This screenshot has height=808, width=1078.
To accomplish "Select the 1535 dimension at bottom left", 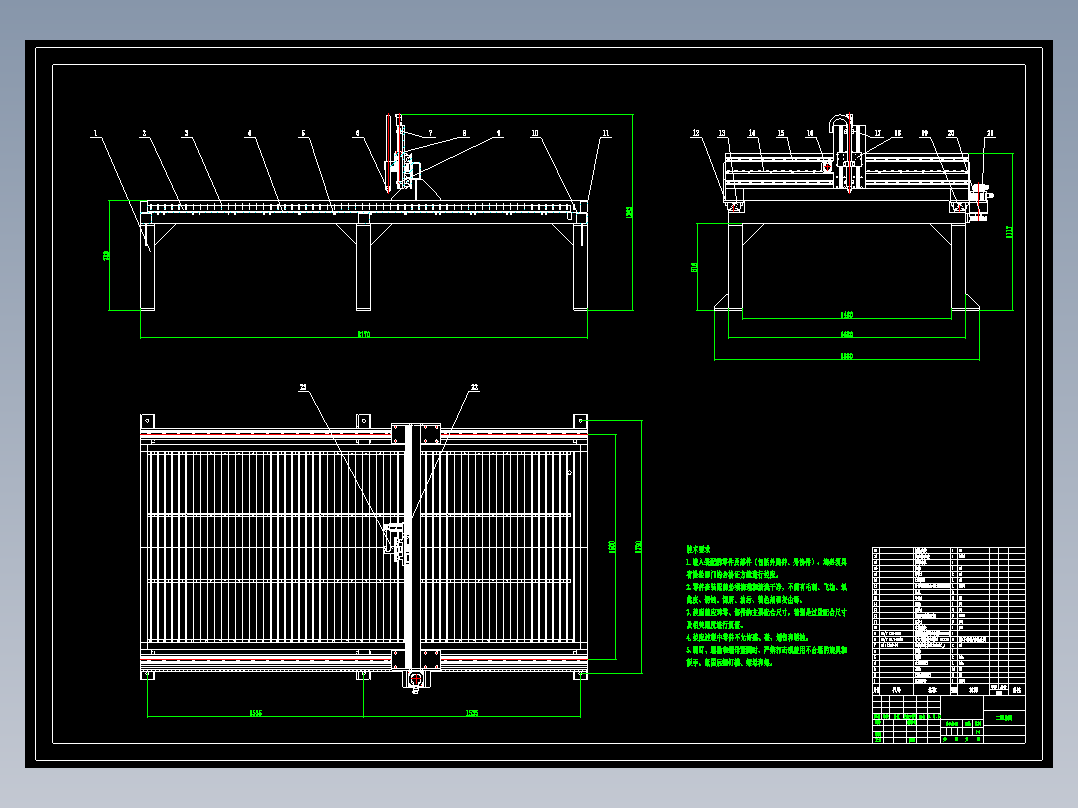I will [x=255, y=713].
